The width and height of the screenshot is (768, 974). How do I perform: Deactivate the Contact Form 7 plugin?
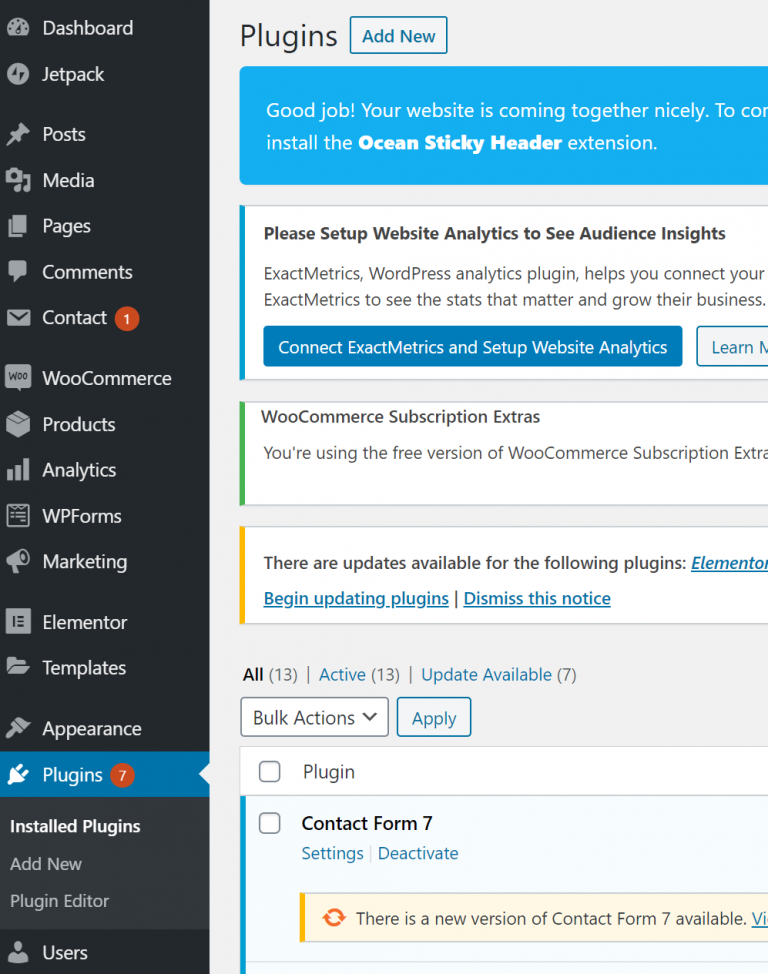(x=418, y=853)
